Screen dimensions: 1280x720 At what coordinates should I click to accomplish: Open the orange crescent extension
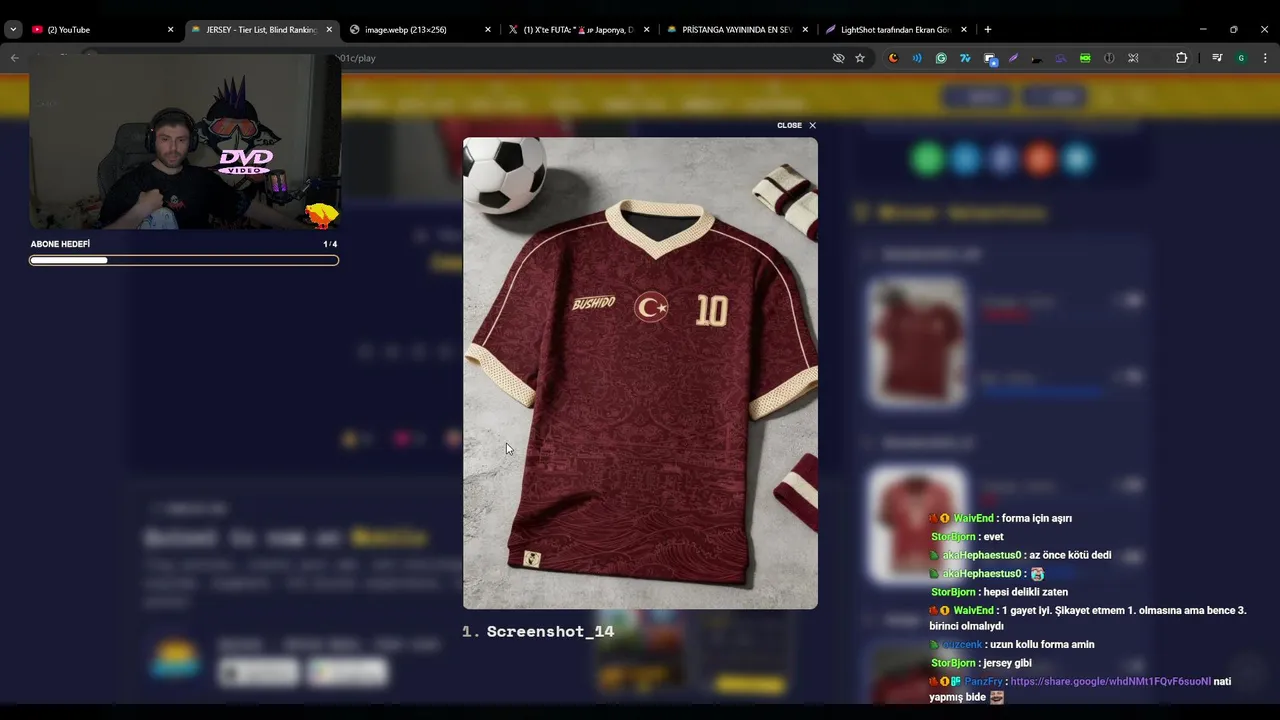pyautogui.click(x=893, y=58)
